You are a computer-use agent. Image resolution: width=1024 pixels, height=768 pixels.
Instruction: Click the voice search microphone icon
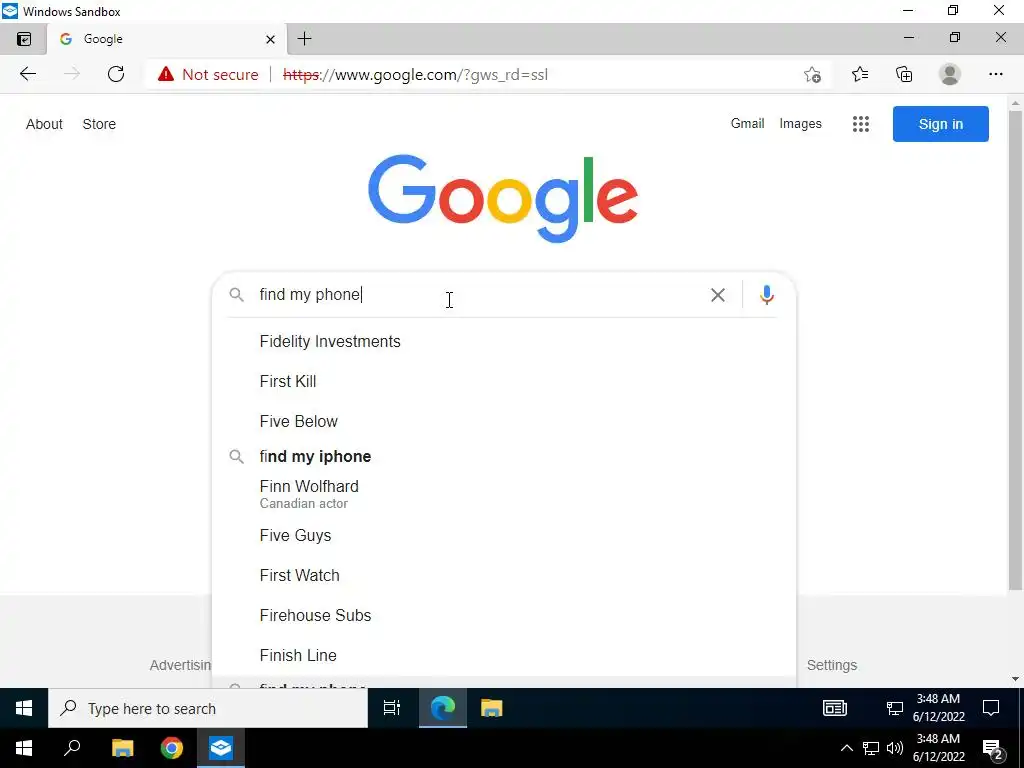767,295
